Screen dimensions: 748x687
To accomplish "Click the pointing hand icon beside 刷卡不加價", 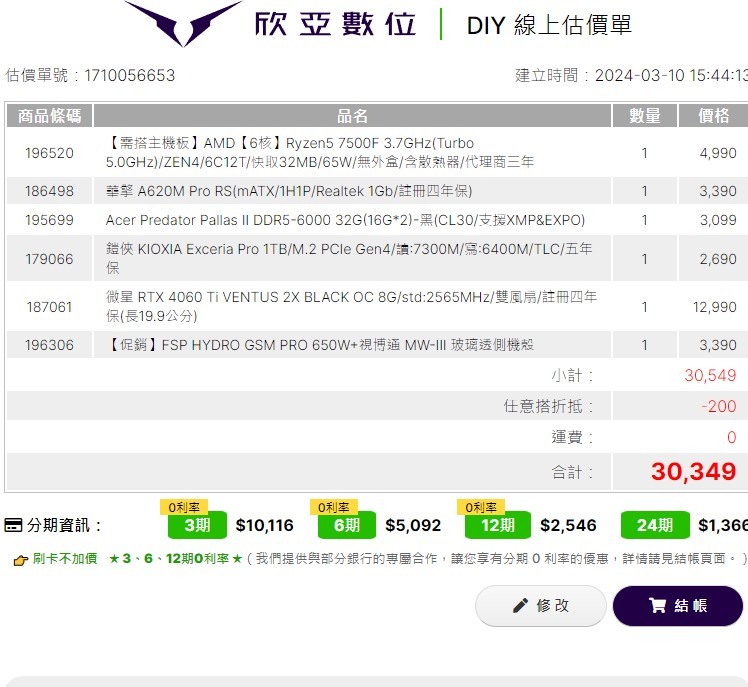I will coord(21,560).
